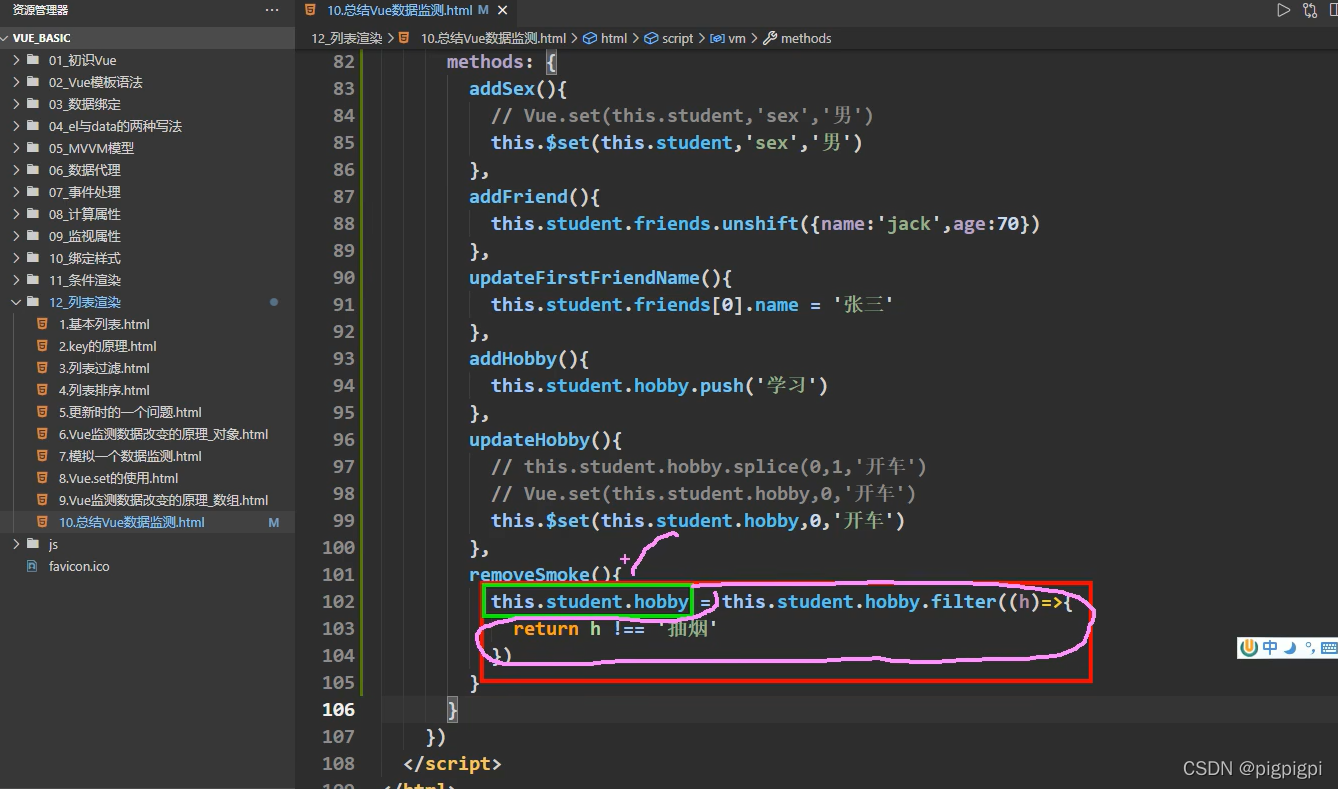Screen dimensions: 1338x789
Task: Open the explorer panel more actions menu
Action: pyautogui.click(x=272, y=10)
